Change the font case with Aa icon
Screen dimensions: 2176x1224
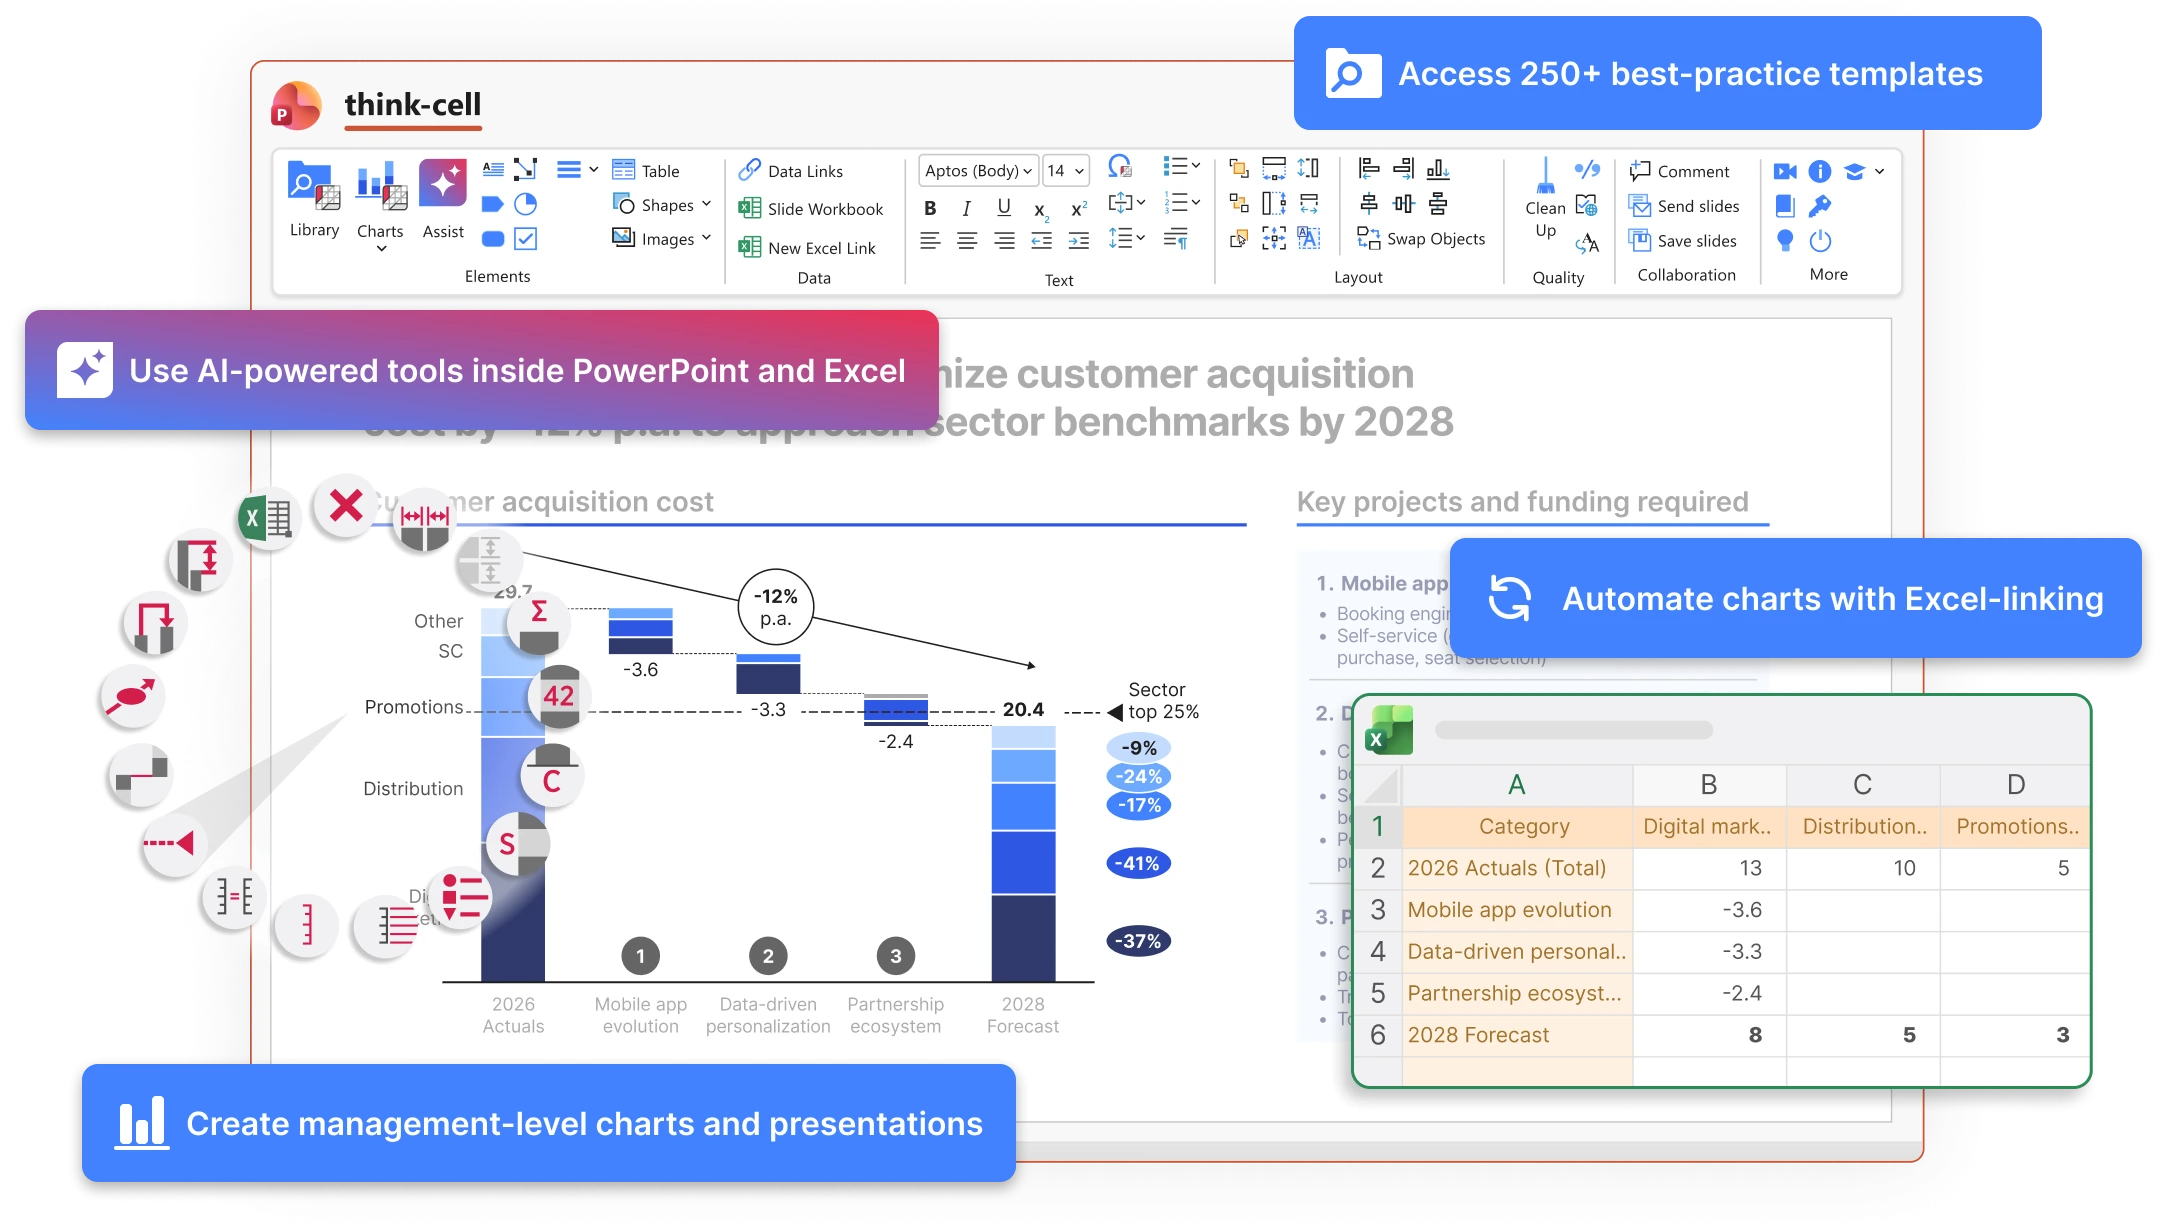click(1587, 242)
